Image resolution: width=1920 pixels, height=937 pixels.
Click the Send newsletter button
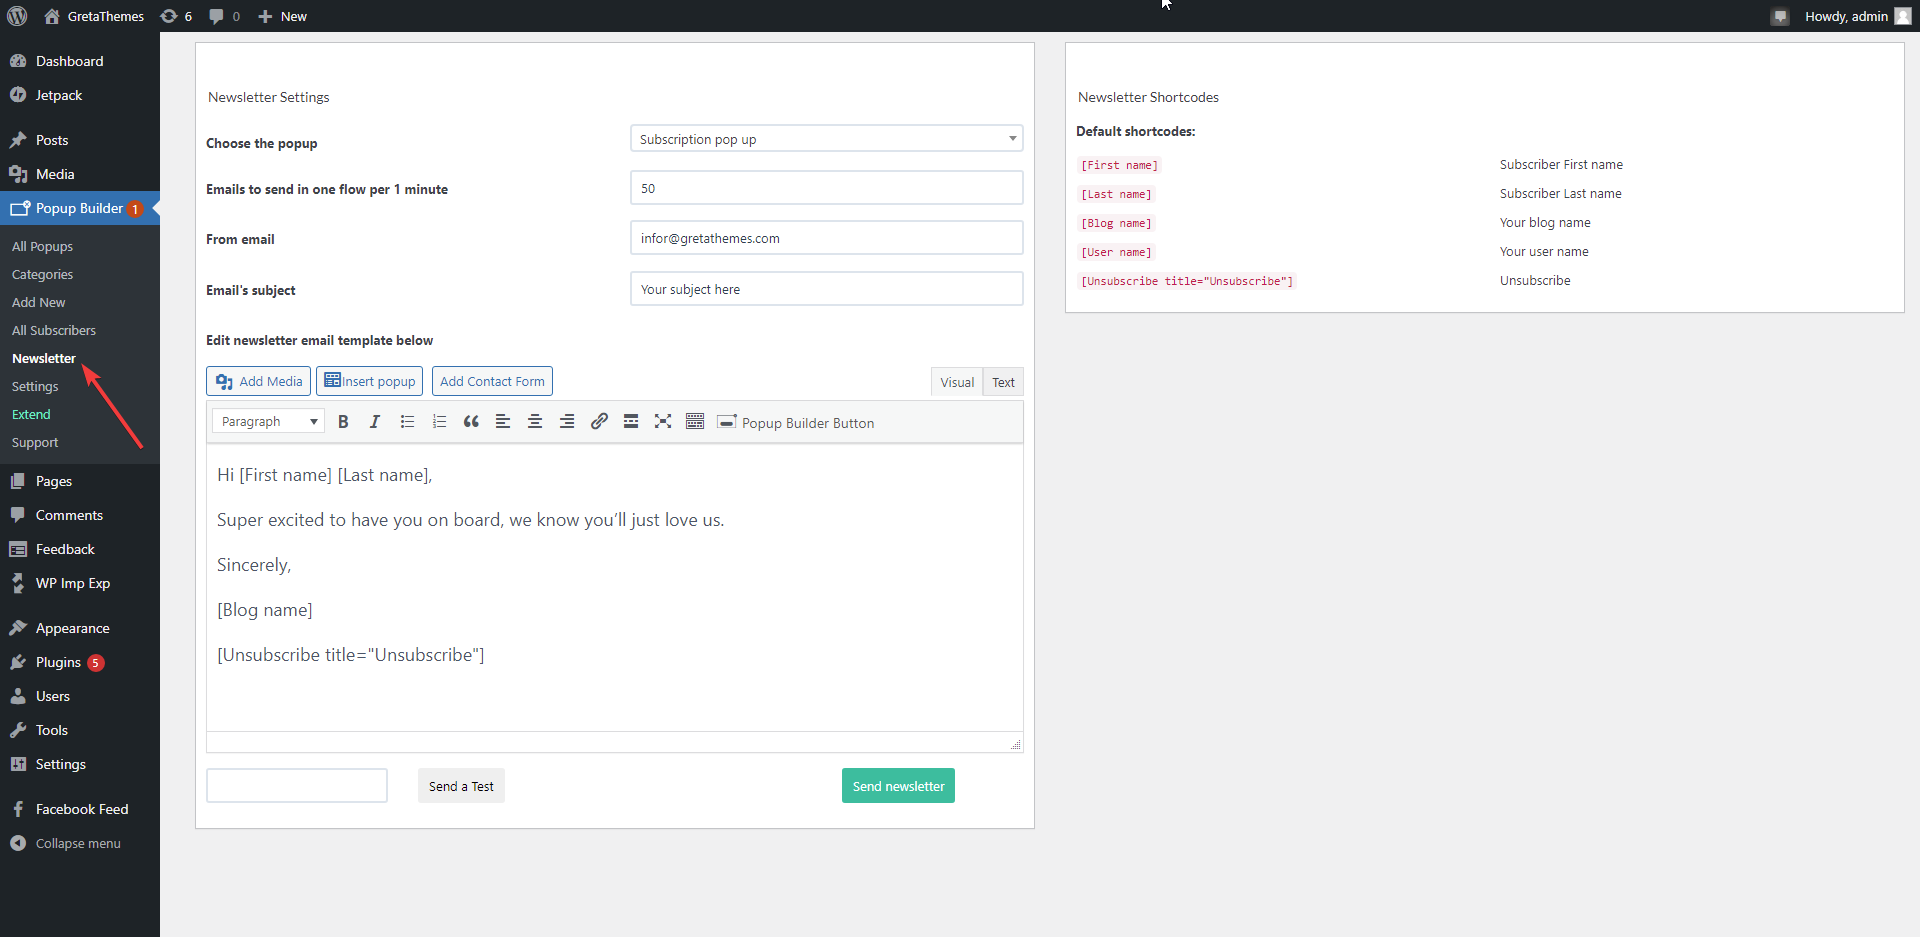click(898, 786)
